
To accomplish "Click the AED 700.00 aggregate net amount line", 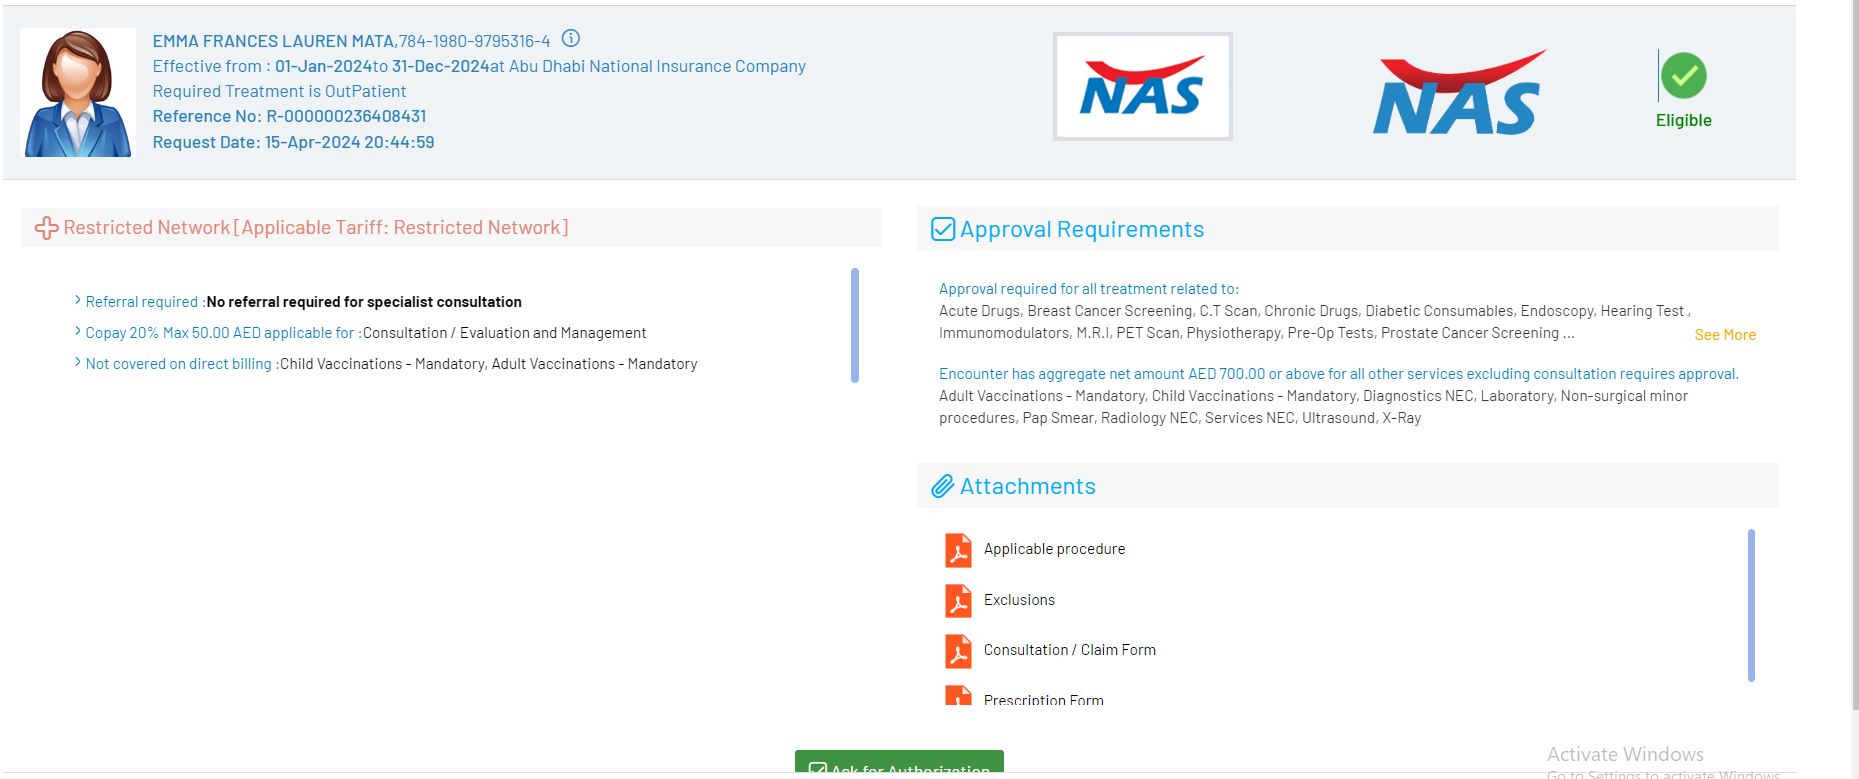I will pos(1339,374).
